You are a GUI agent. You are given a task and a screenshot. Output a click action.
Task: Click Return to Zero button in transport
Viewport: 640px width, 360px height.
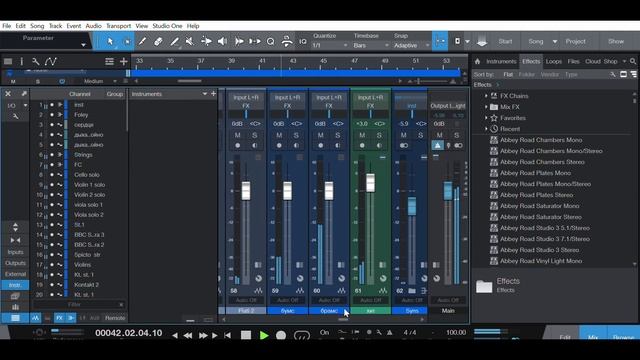point(227,336)
